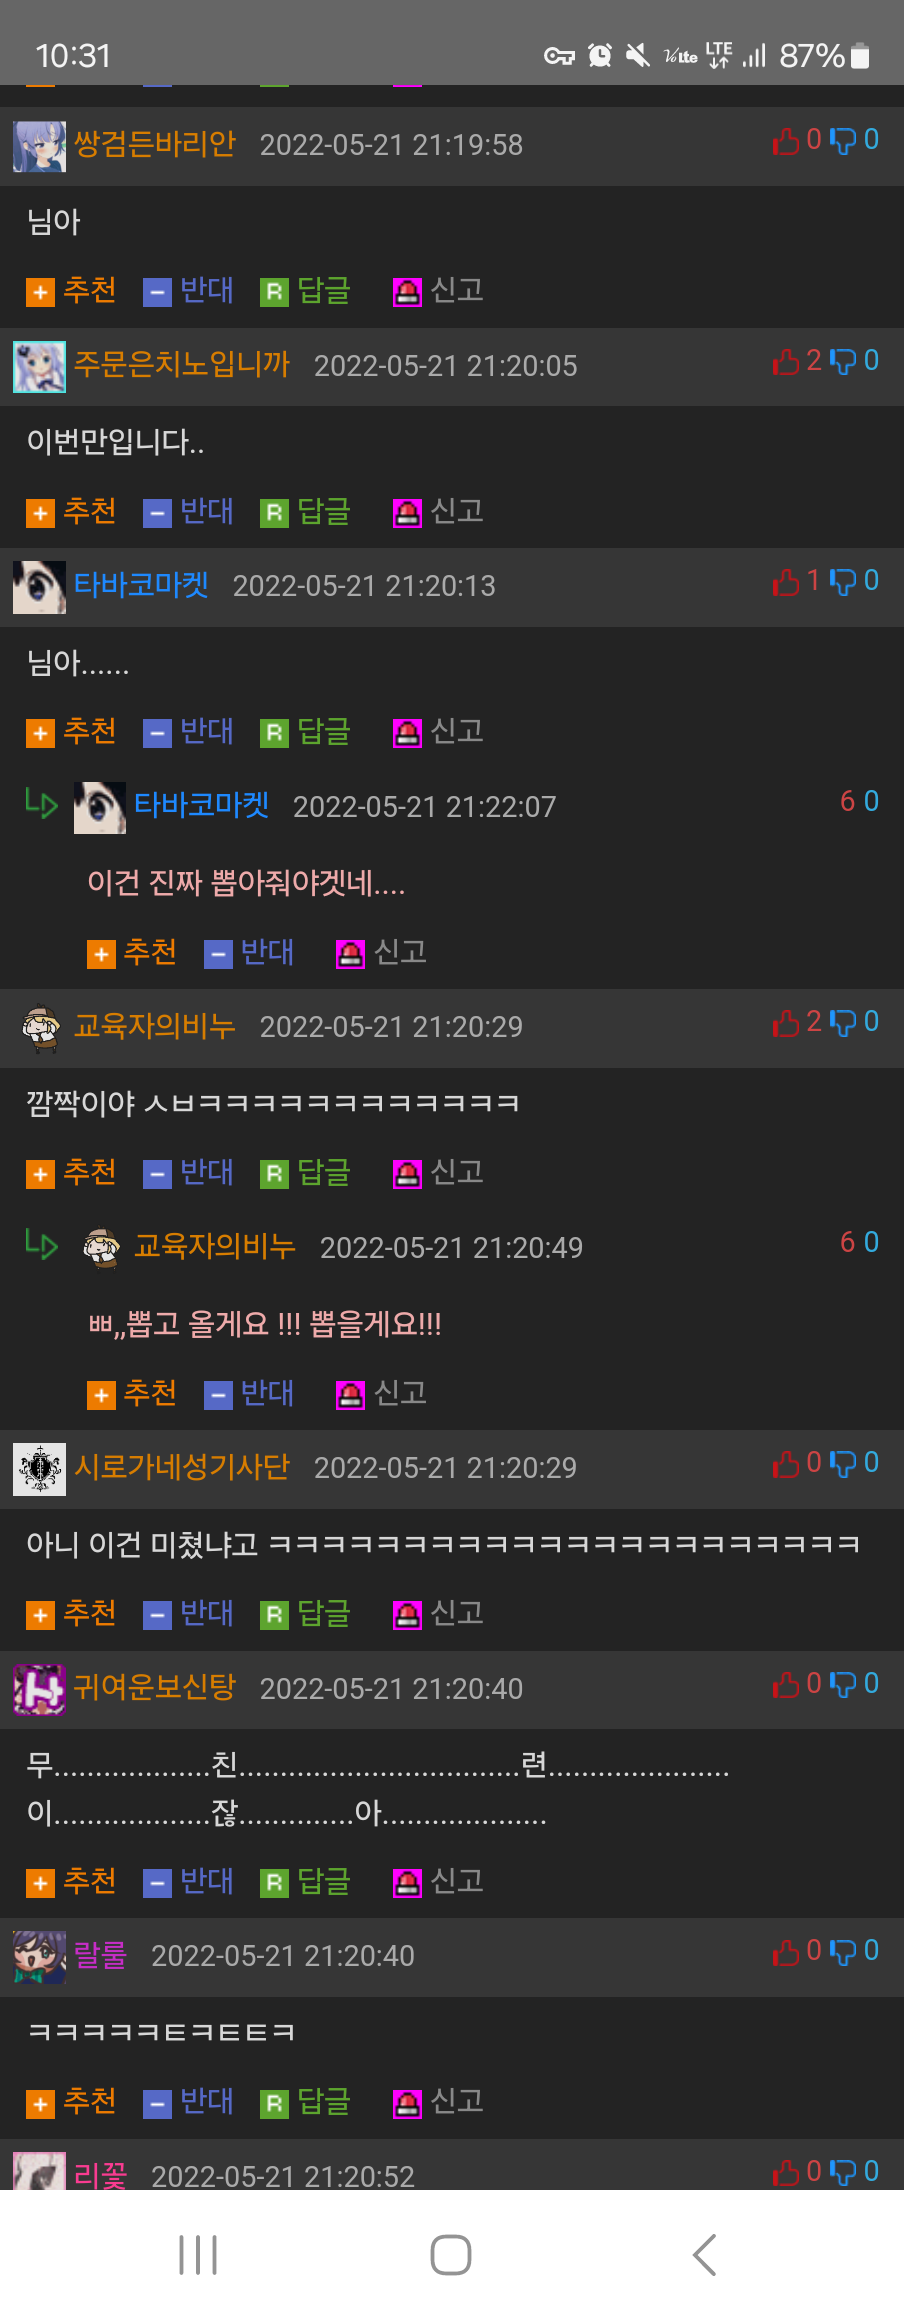The image size is (904, 2316).
Task: Tap the Android back navigation button
Action: [x=705, y=2255]
